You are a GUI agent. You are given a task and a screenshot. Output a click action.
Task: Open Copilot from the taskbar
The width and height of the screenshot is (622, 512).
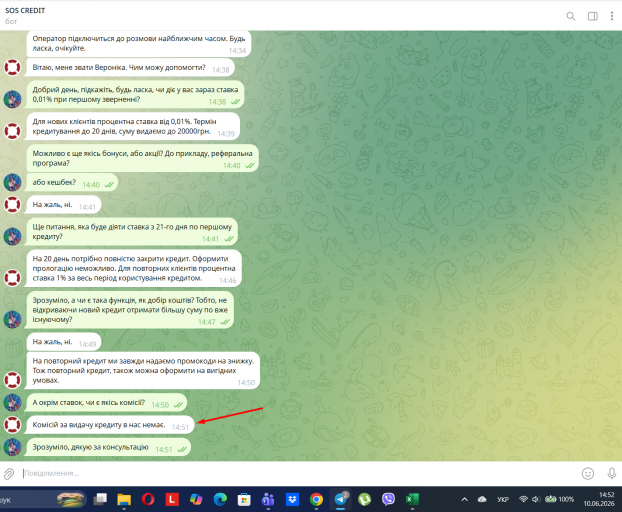[x=196, y=499]
